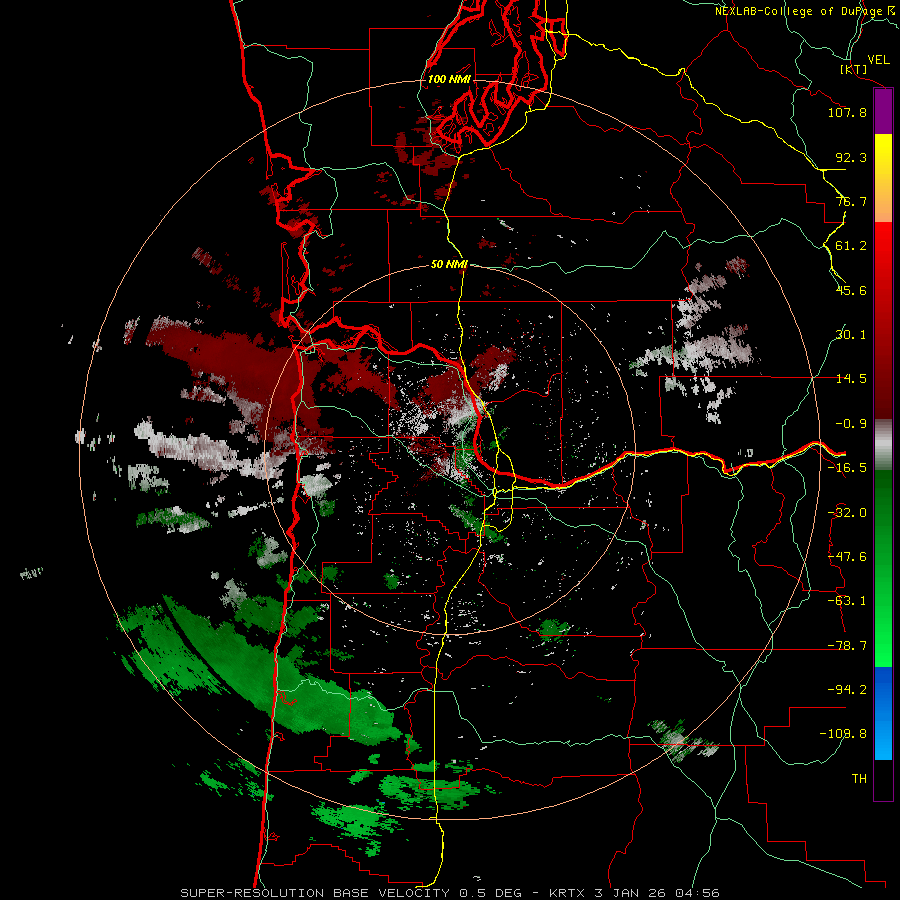
Task: Pick the yellow-orange segment of the color bar
Action: coord(883,178)
